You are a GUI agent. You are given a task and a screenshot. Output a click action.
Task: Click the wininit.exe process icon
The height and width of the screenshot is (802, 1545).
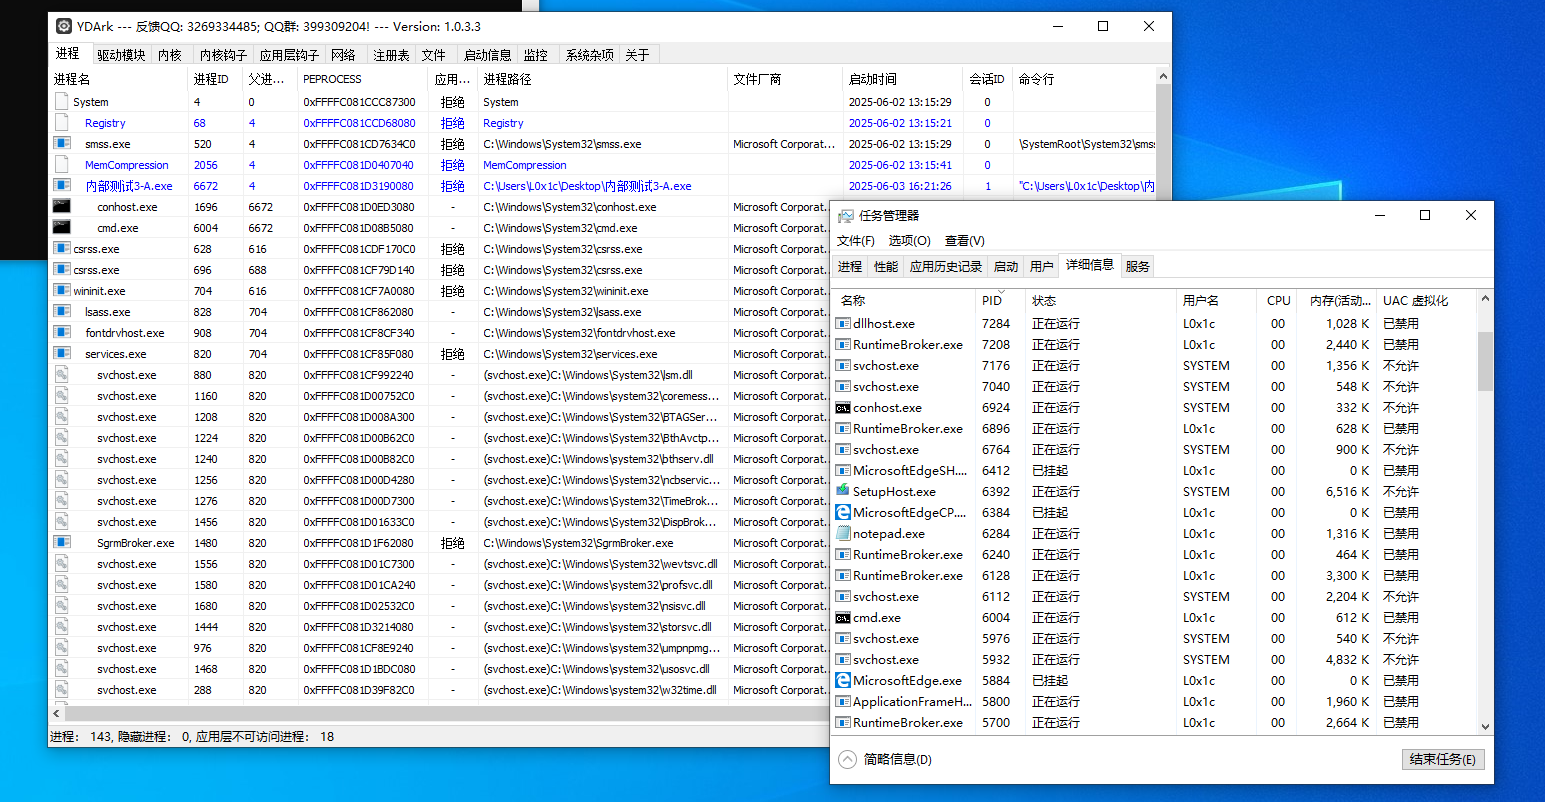[x=62, y=291]
